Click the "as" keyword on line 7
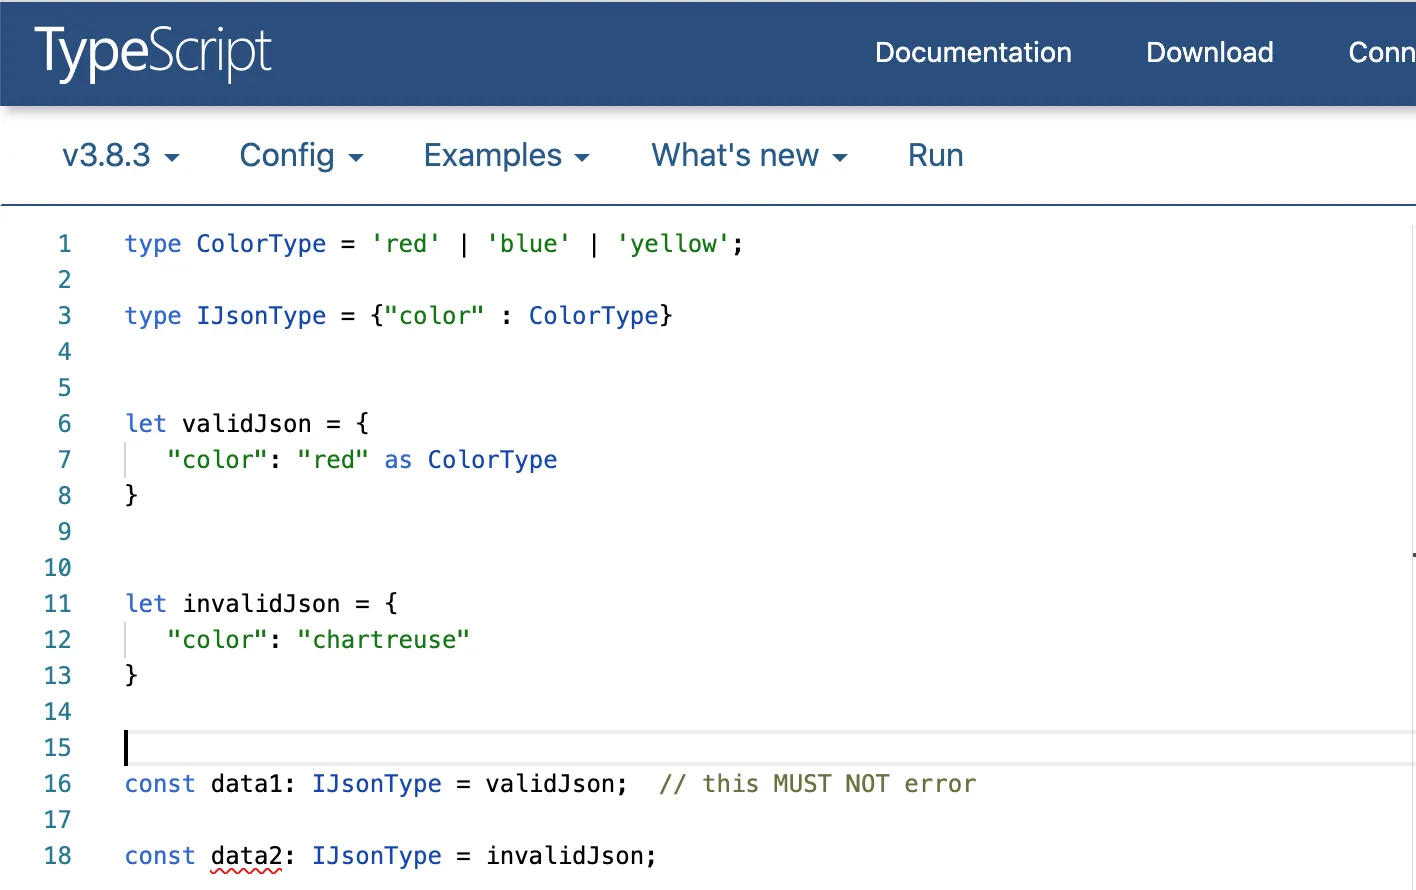The image size is (1416, 890). click(398, 460)
